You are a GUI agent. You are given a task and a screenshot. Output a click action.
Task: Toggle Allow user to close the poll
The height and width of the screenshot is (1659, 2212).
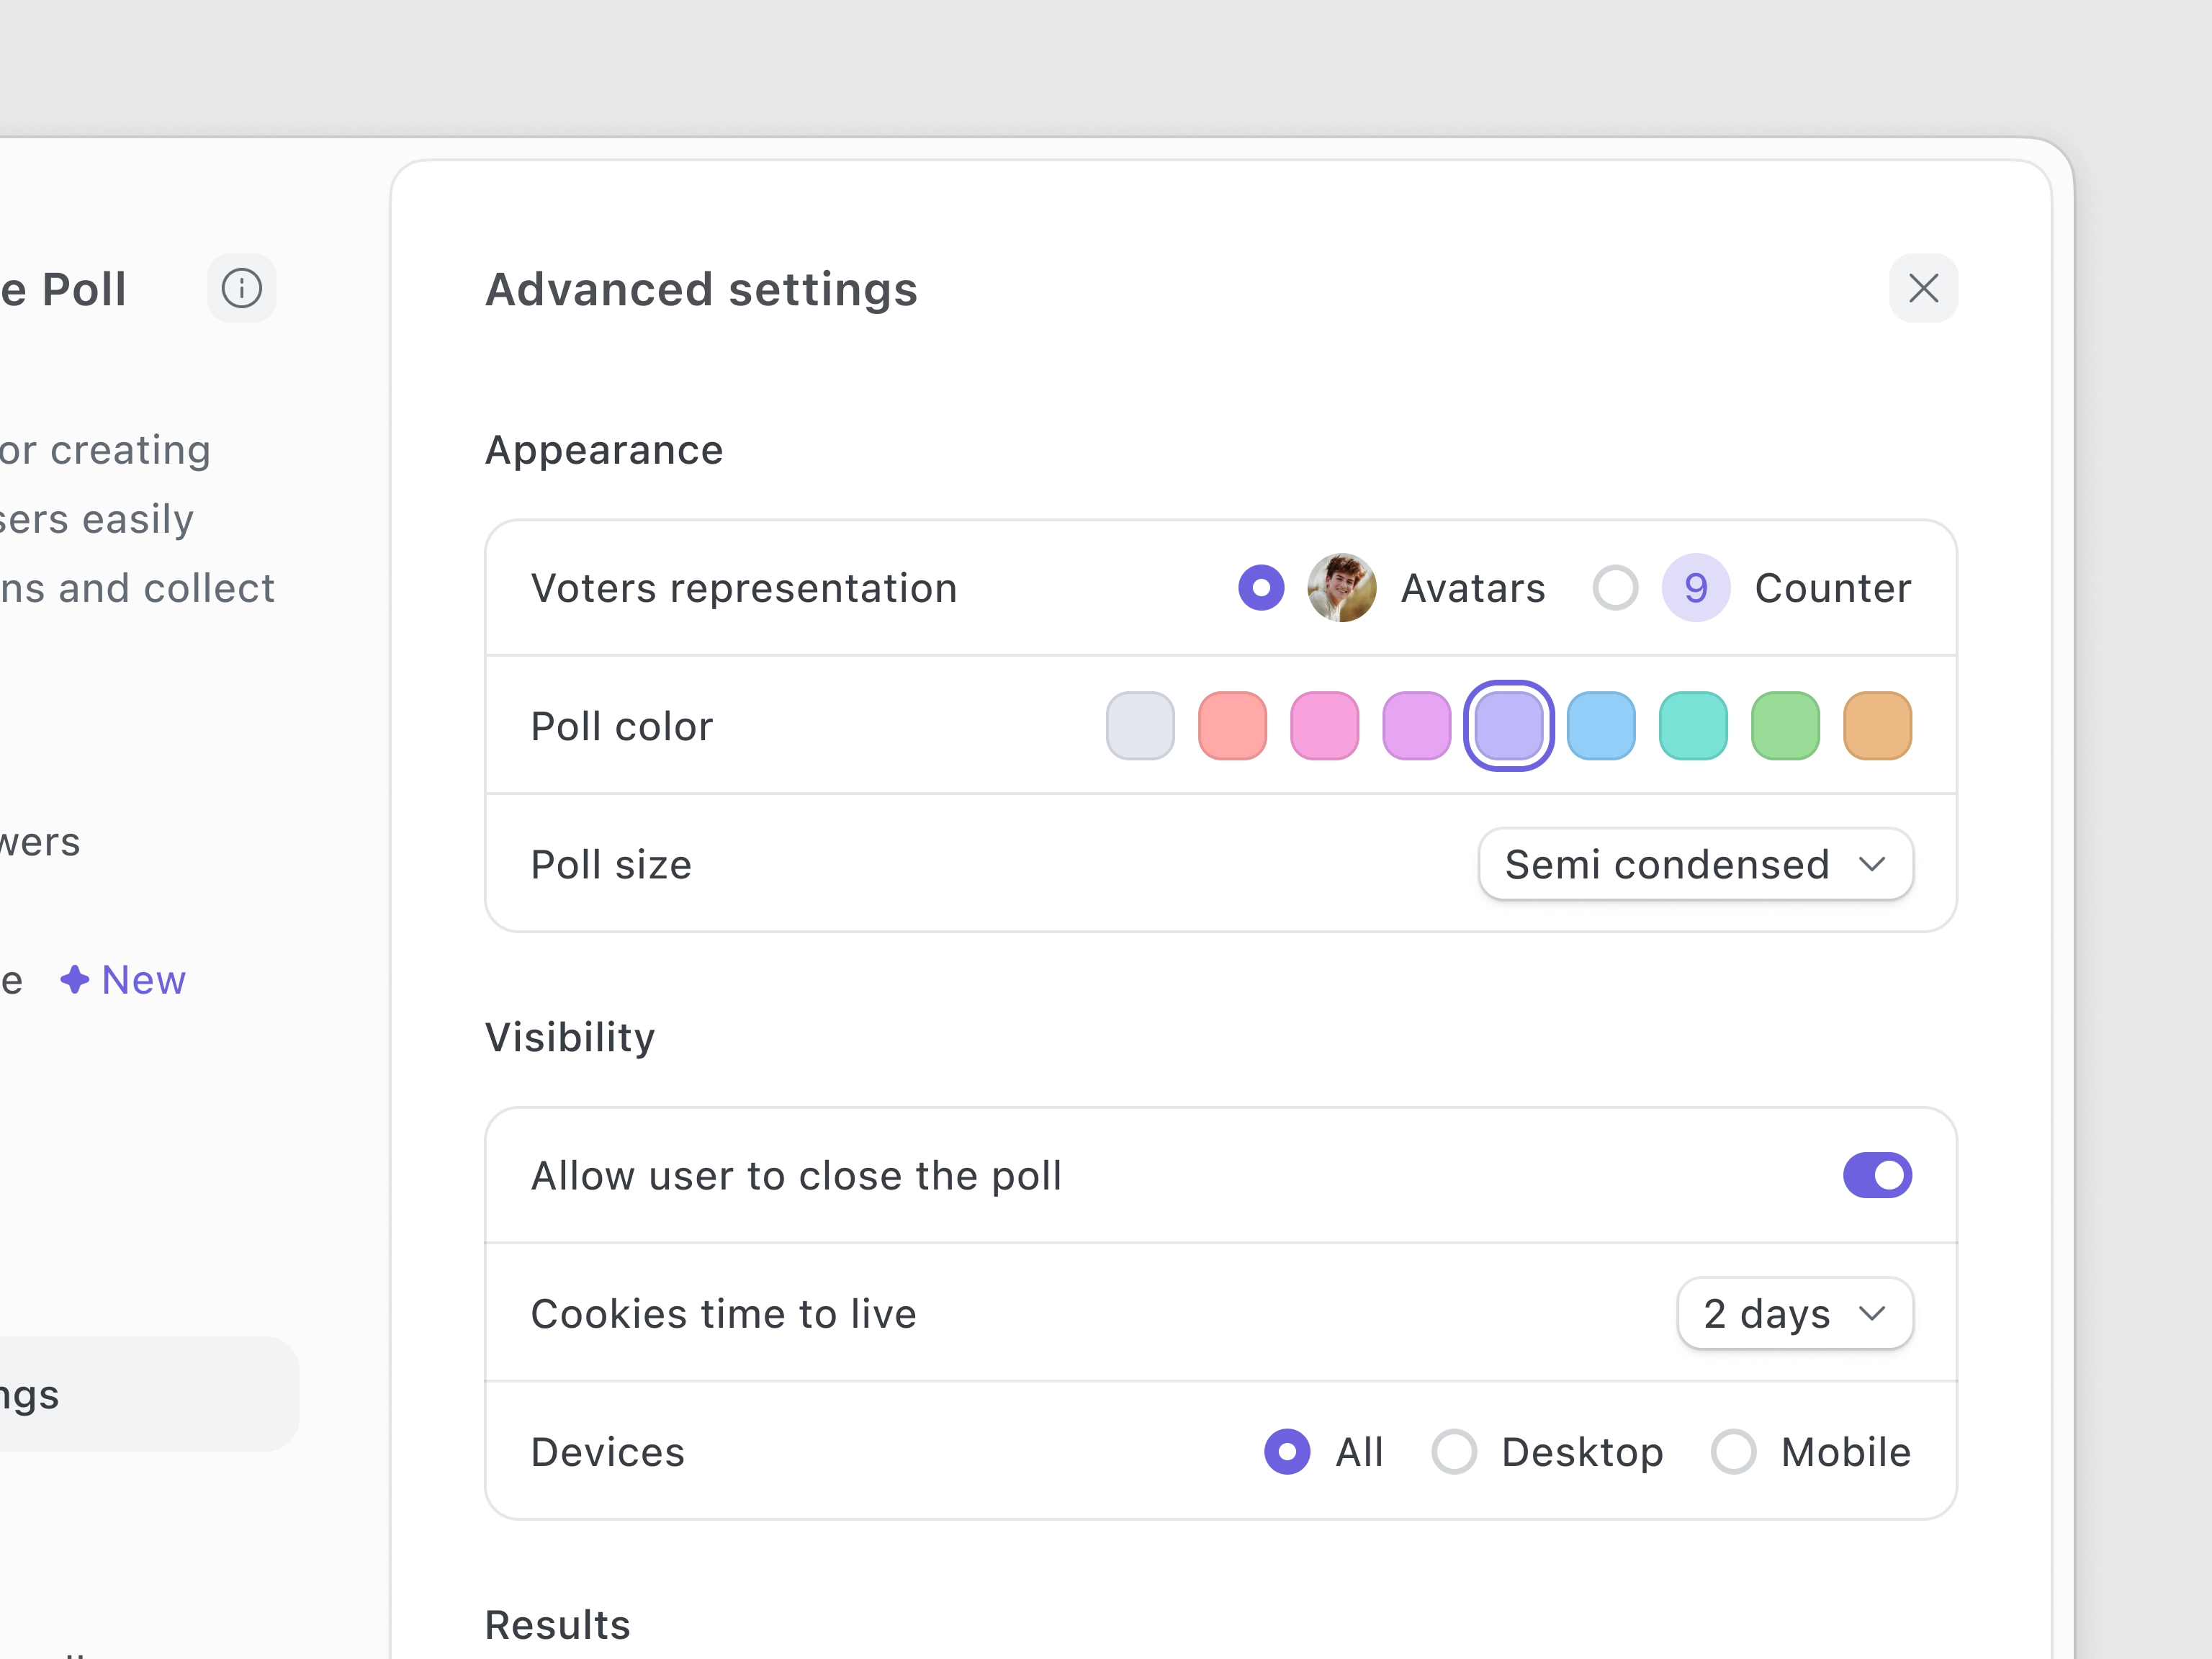pyautogui.click(x=1879, y=1174)
